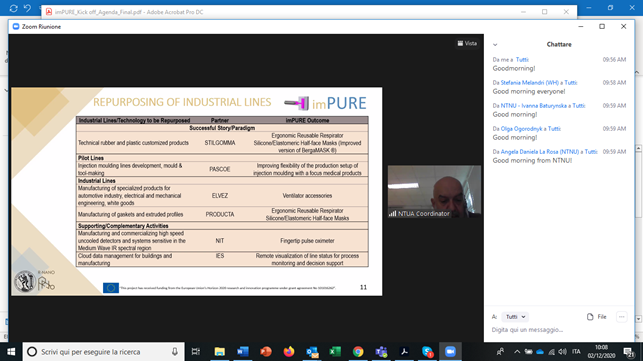This screenshot has height=361, width=643.
Task: Click the NTUA Coordinator video thumbnail
Action: [x=434, y=192]
